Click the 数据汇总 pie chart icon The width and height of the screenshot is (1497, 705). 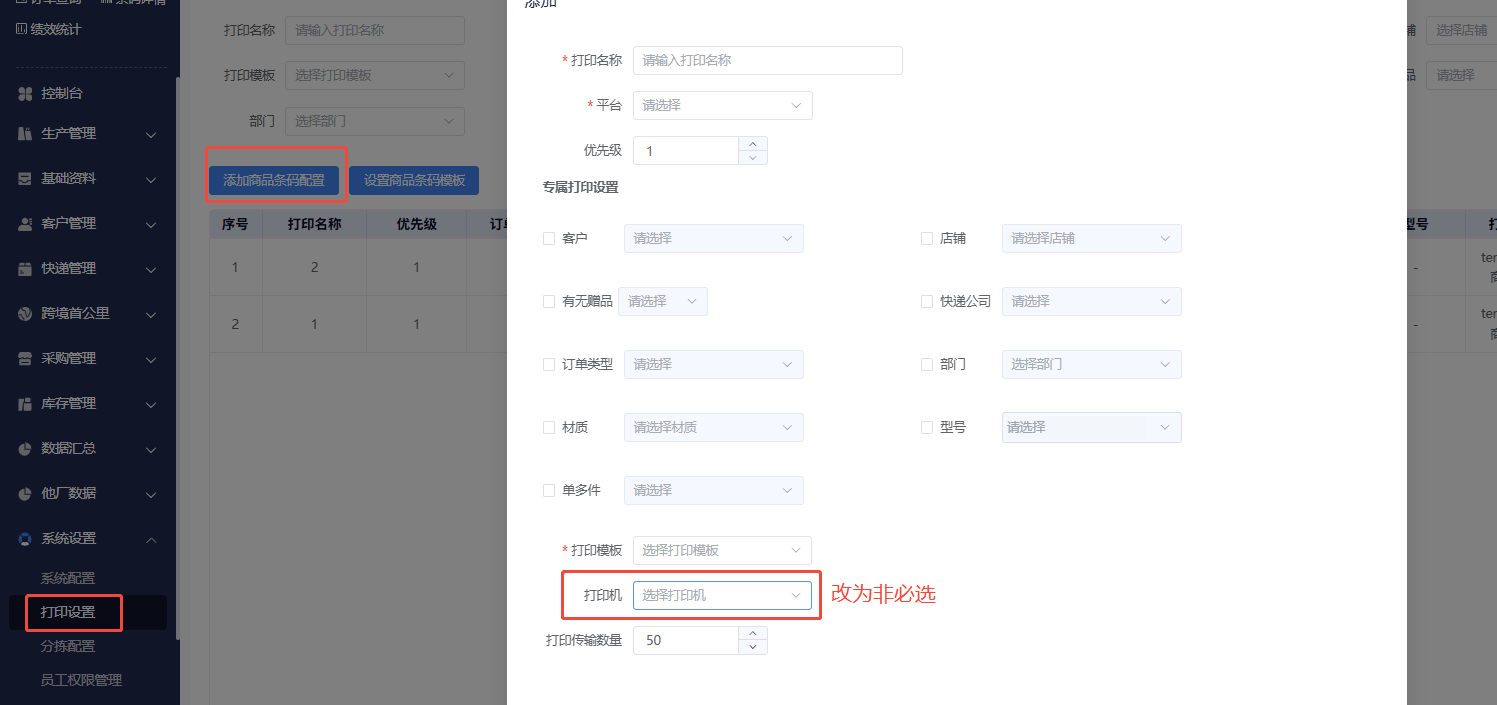tap(26, 449)
